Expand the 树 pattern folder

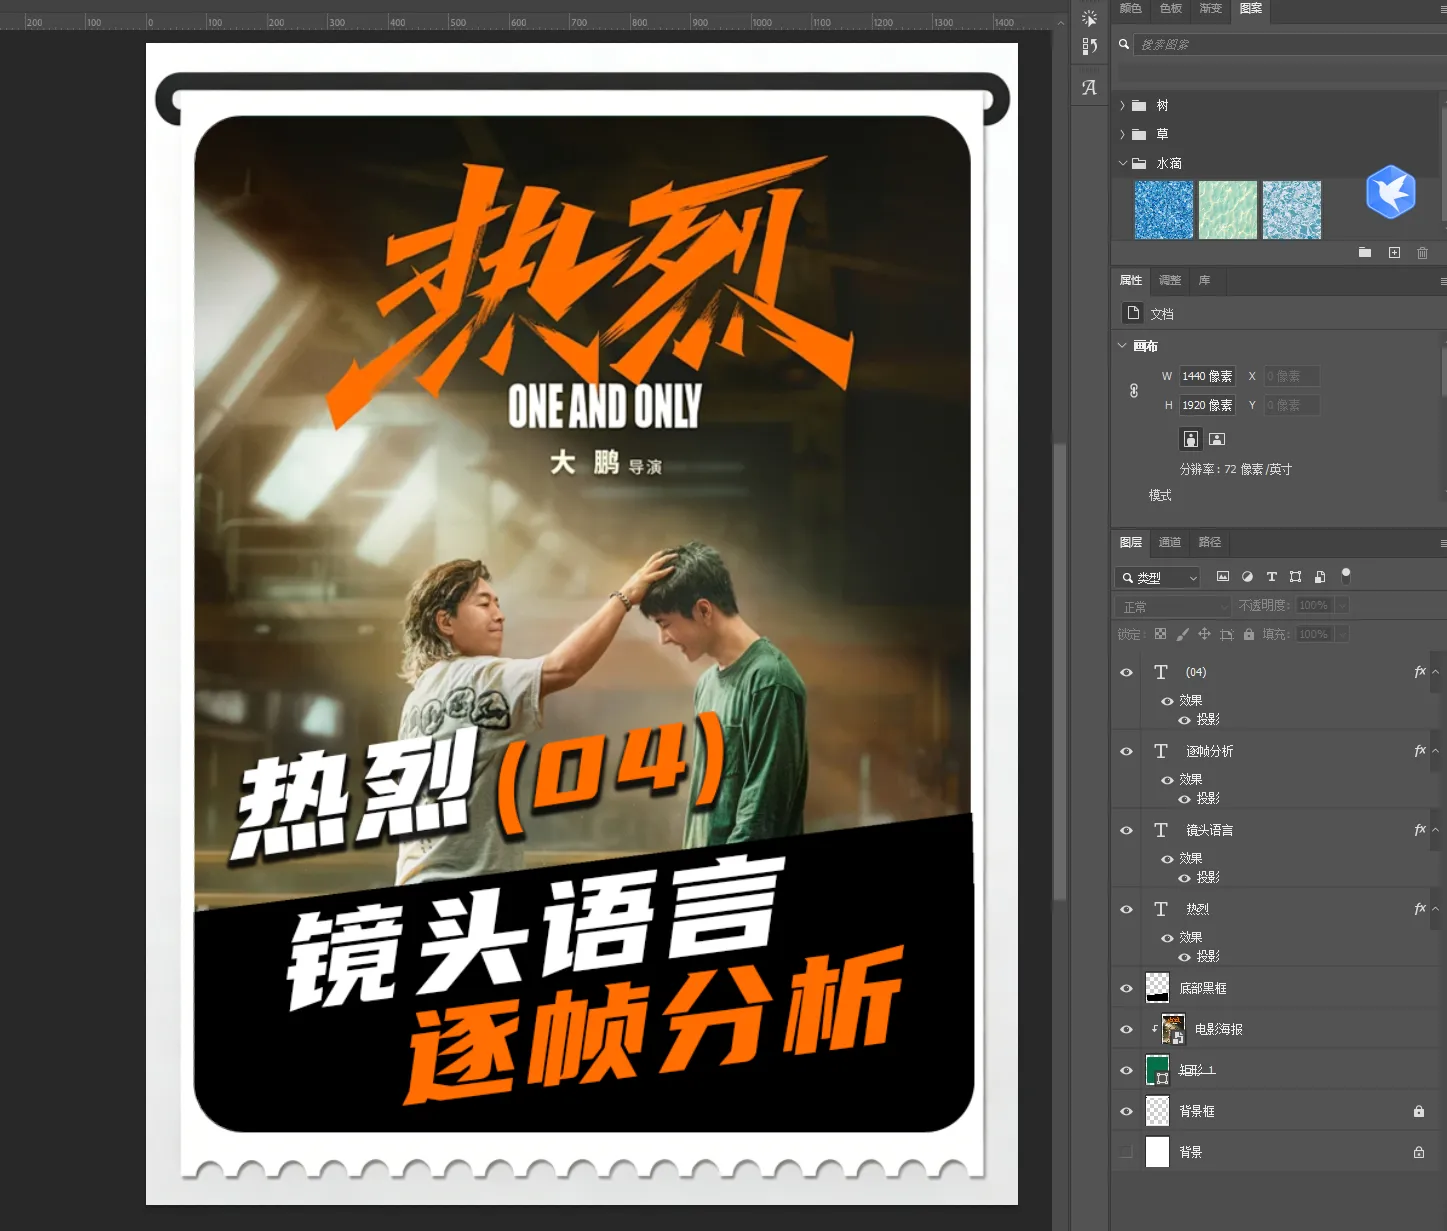pos(1122,105)
